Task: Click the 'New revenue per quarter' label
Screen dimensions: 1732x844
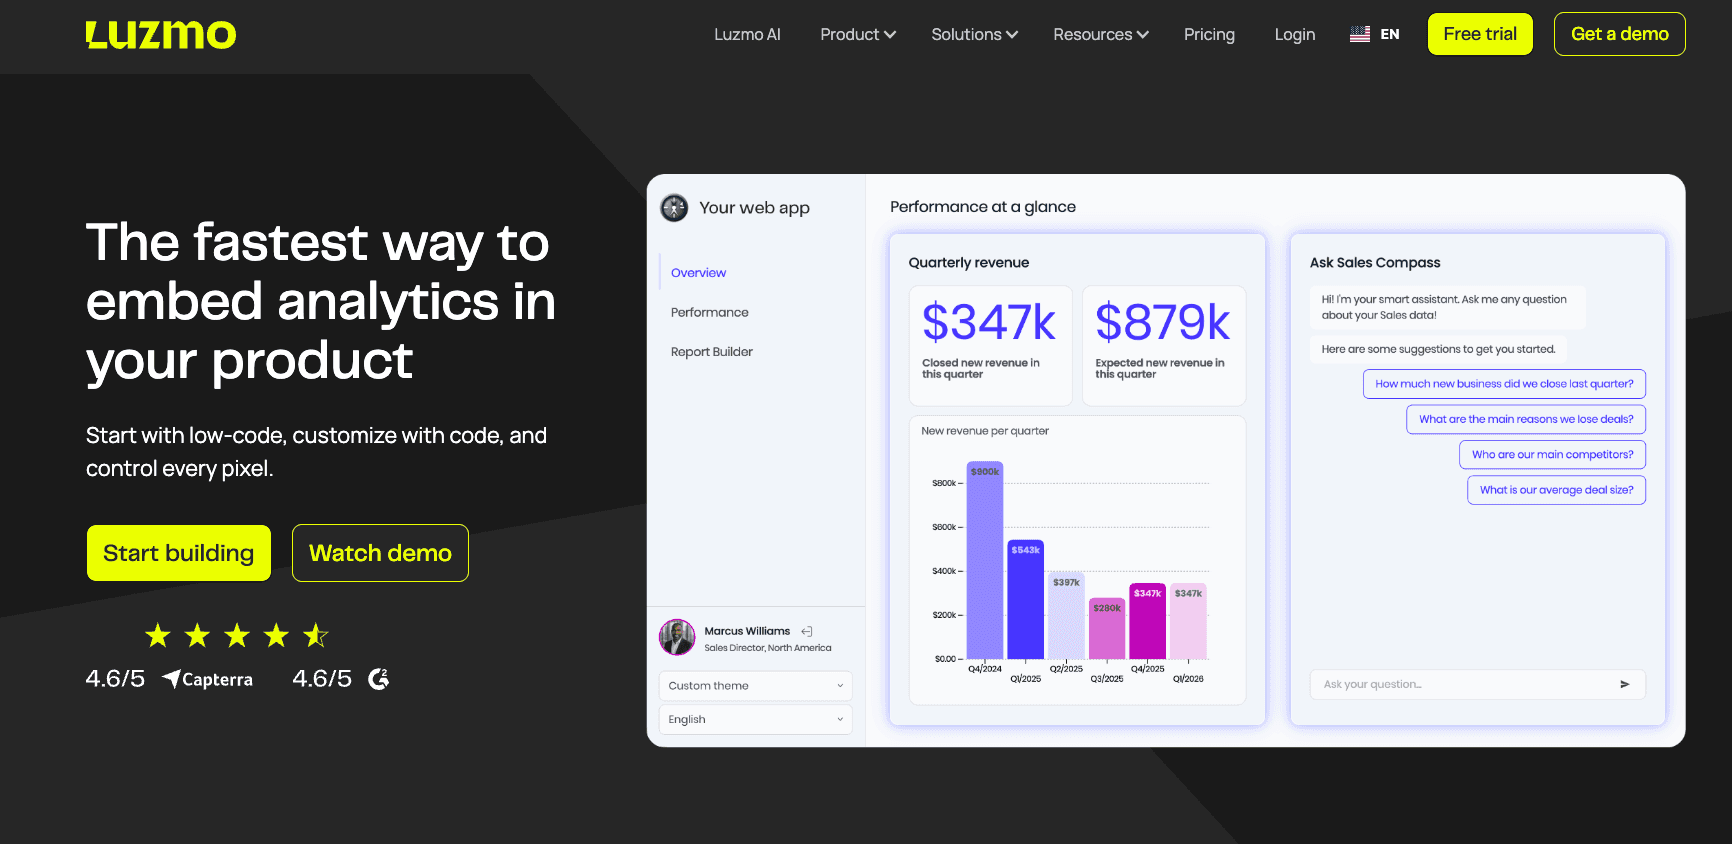Action: pos(985,431)
